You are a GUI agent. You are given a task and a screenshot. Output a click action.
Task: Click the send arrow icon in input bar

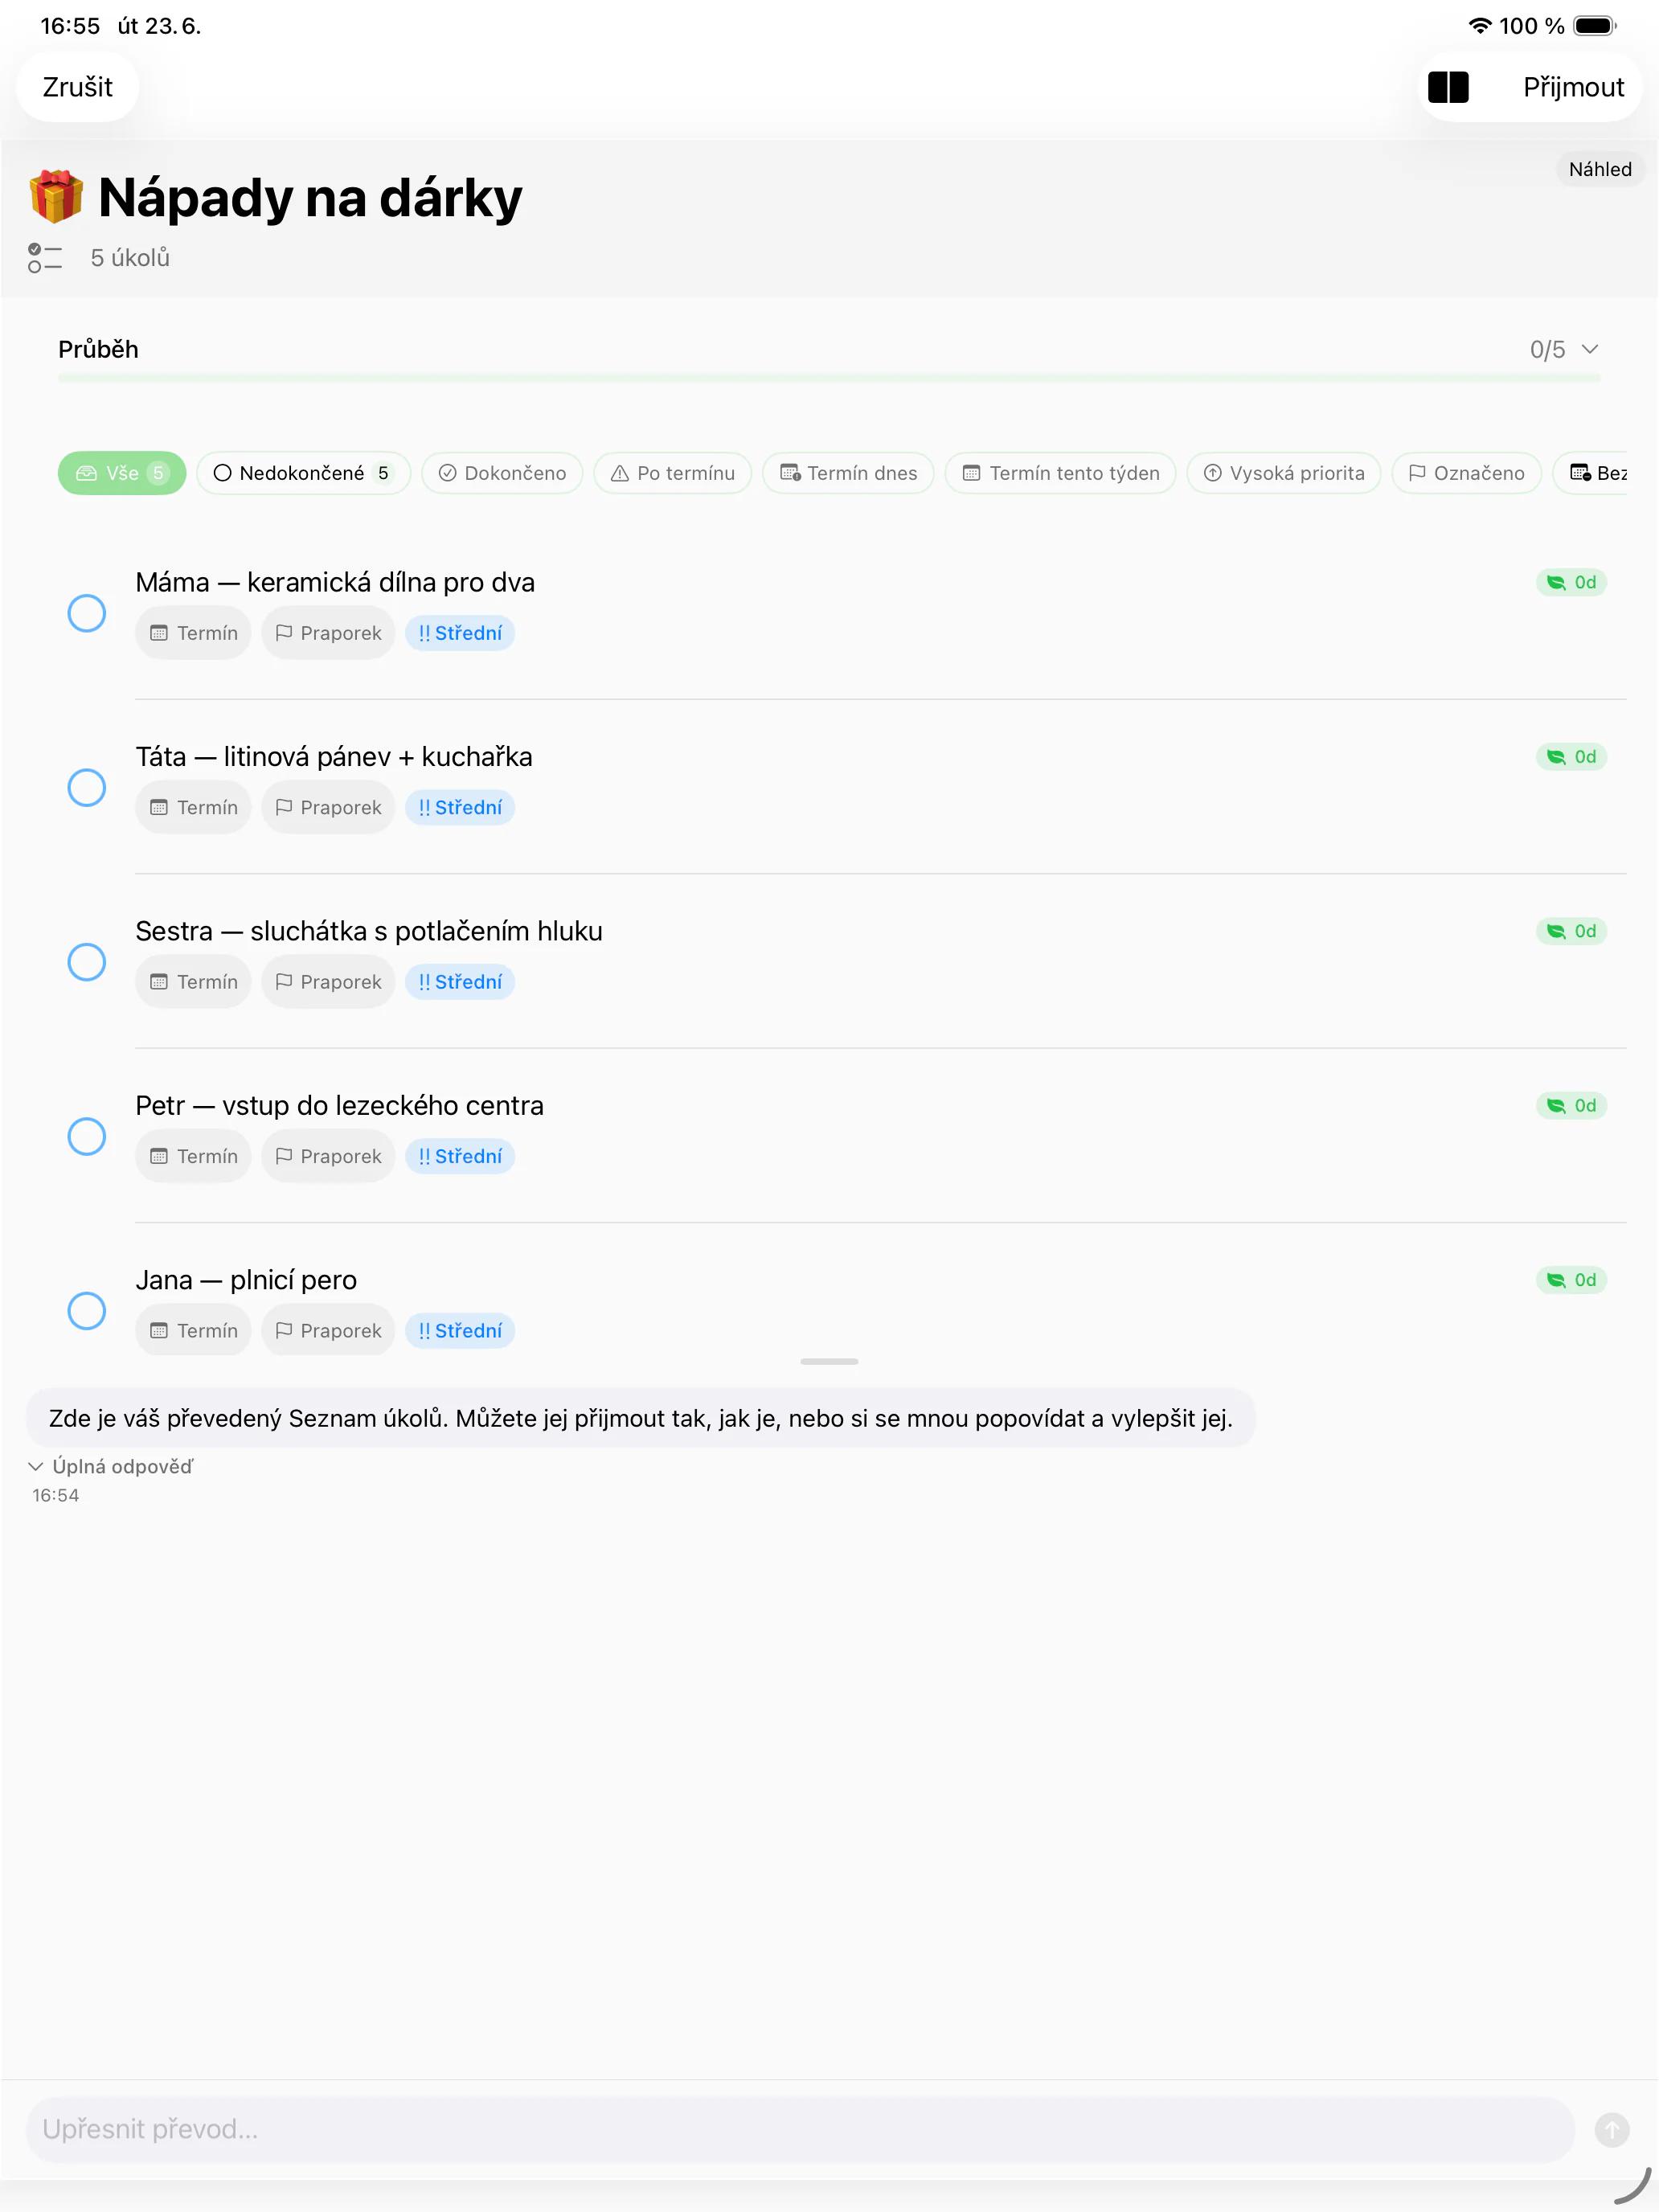coord(1611,2129)
